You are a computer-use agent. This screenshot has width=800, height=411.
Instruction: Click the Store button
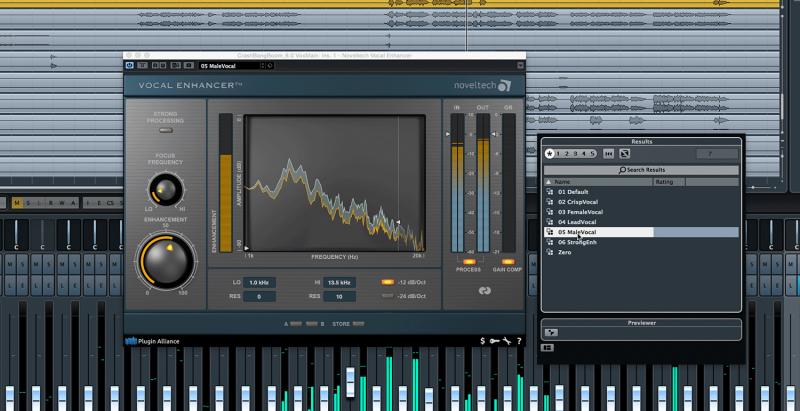[358, 324]
